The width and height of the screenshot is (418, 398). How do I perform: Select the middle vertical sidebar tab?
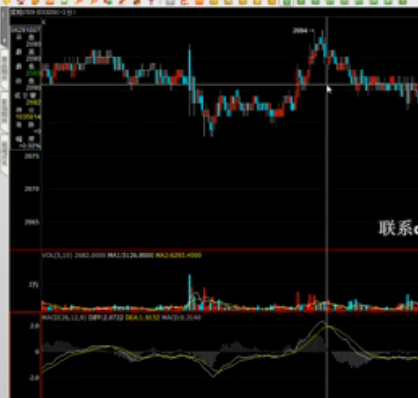5,112
